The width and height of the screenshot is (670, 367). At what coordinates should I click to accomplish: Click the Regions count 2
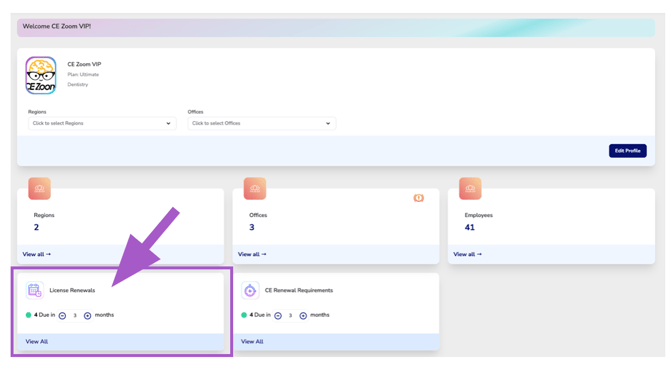[36, 227]
